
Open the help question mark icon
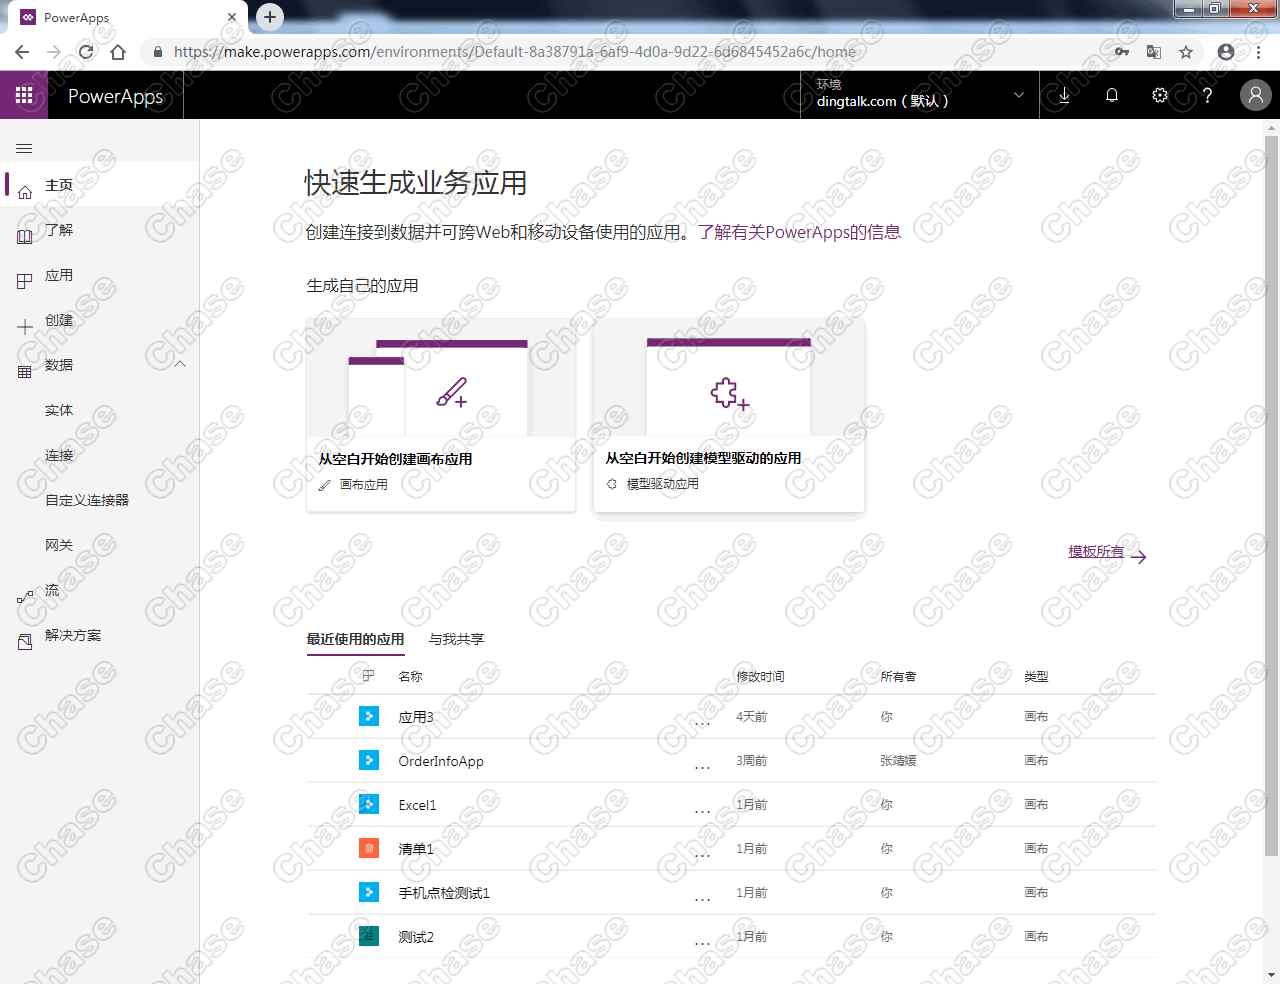(1208, 95)
